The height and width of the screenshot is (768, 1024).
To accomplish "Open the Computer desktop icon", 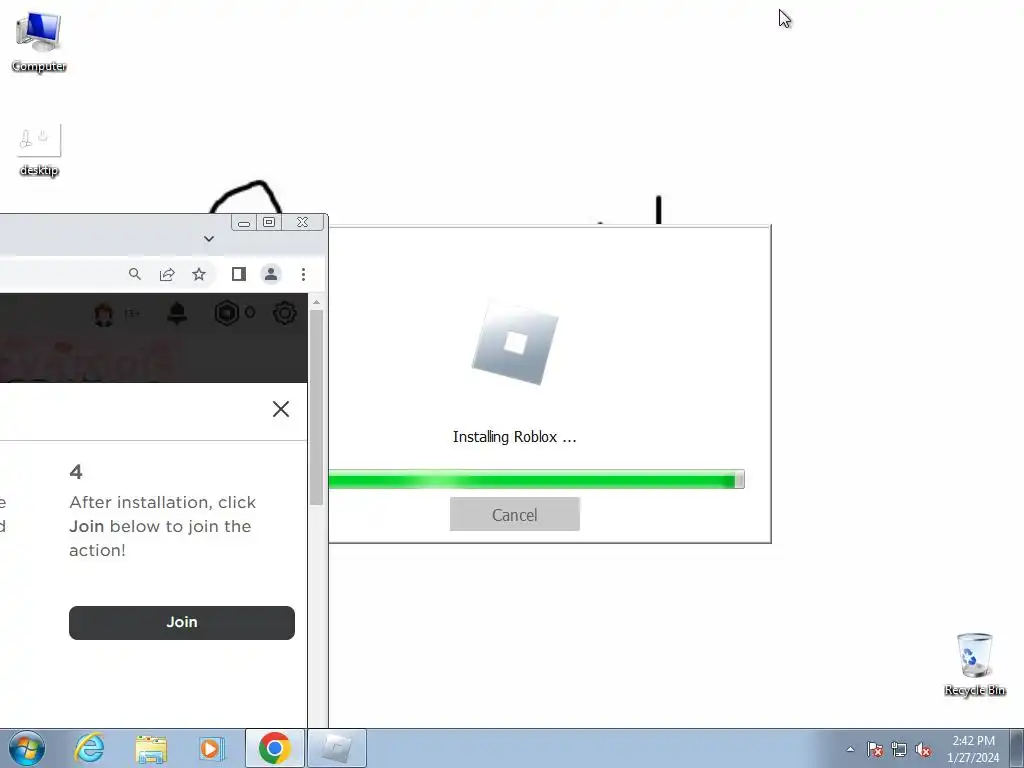I will click(x=39, y=42).
